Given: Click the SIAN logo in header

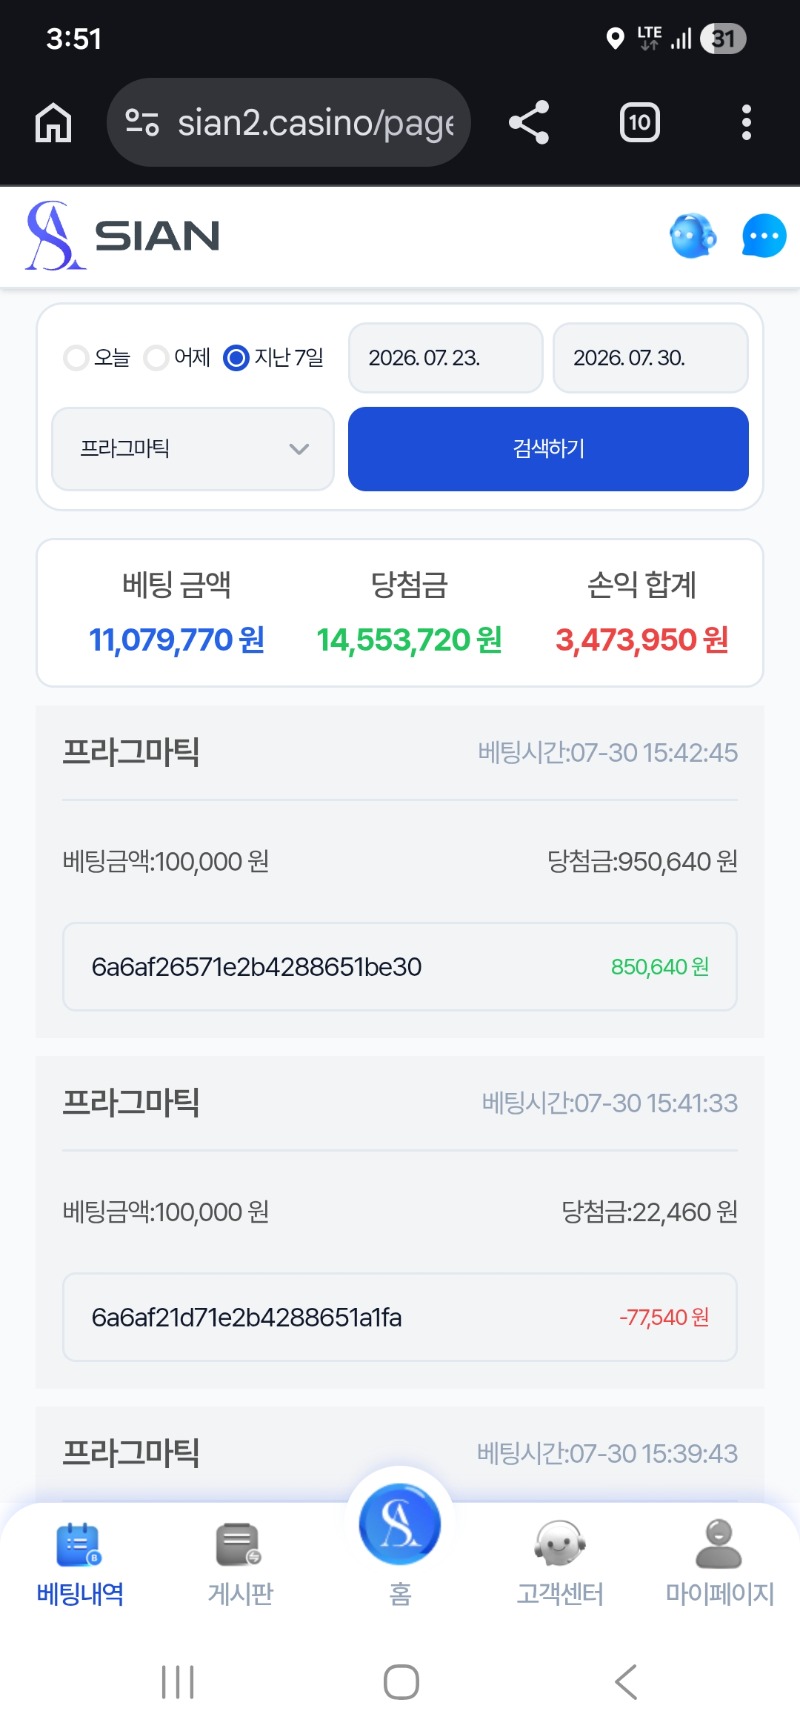Looking at the screenshot, I should tap(123, 236).
